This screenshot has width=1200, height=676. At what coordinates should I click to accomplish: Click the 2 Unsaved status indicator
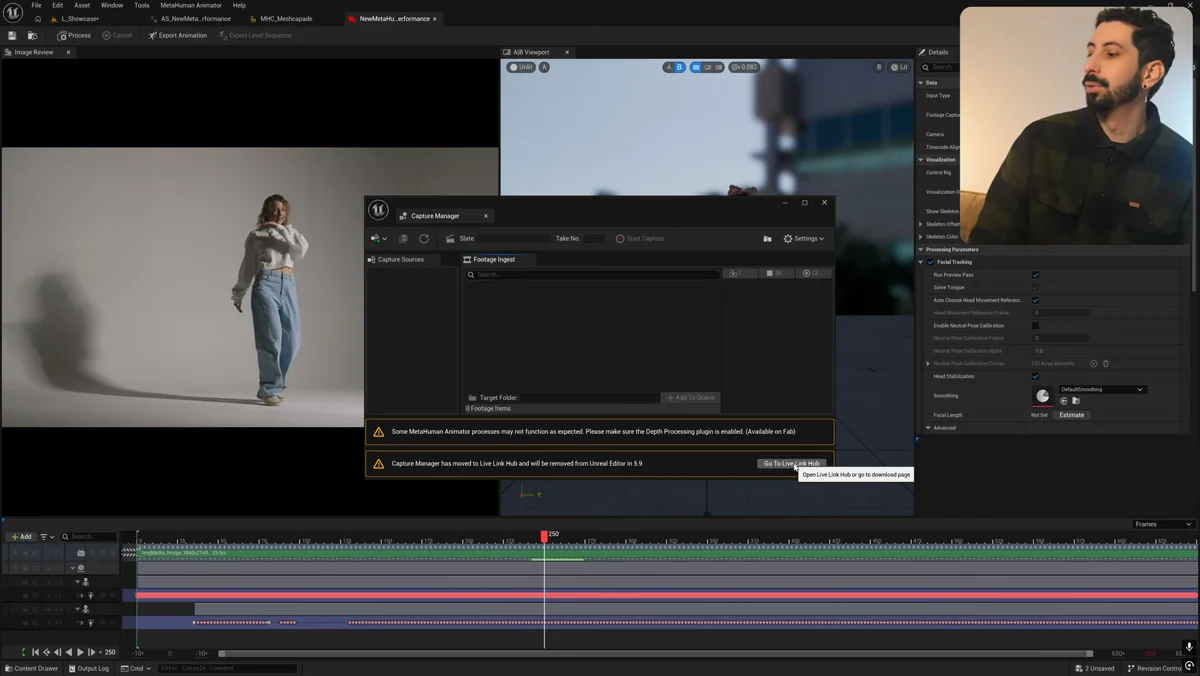pyautogui.click(x=1095, y=668)
